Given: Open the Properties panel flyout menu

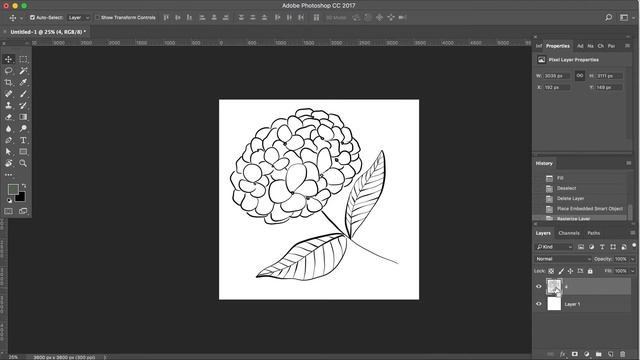Looking at the screenshot, I should [627, 46].
